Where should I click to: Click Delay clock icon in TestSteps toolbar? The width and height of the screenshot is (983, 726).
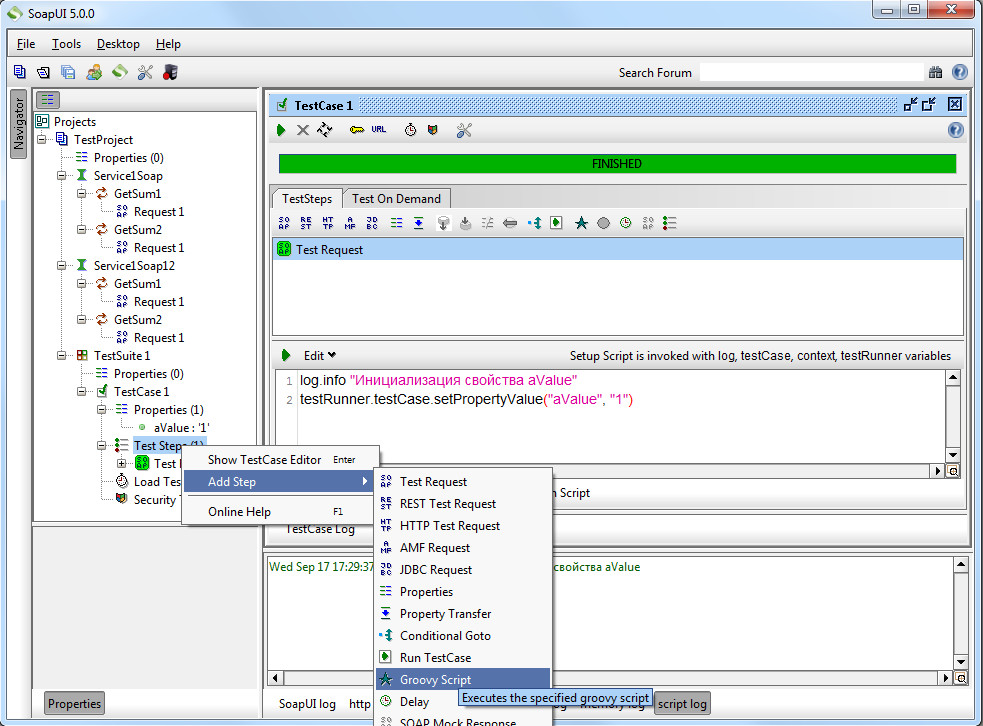click(x=626, y=223)
